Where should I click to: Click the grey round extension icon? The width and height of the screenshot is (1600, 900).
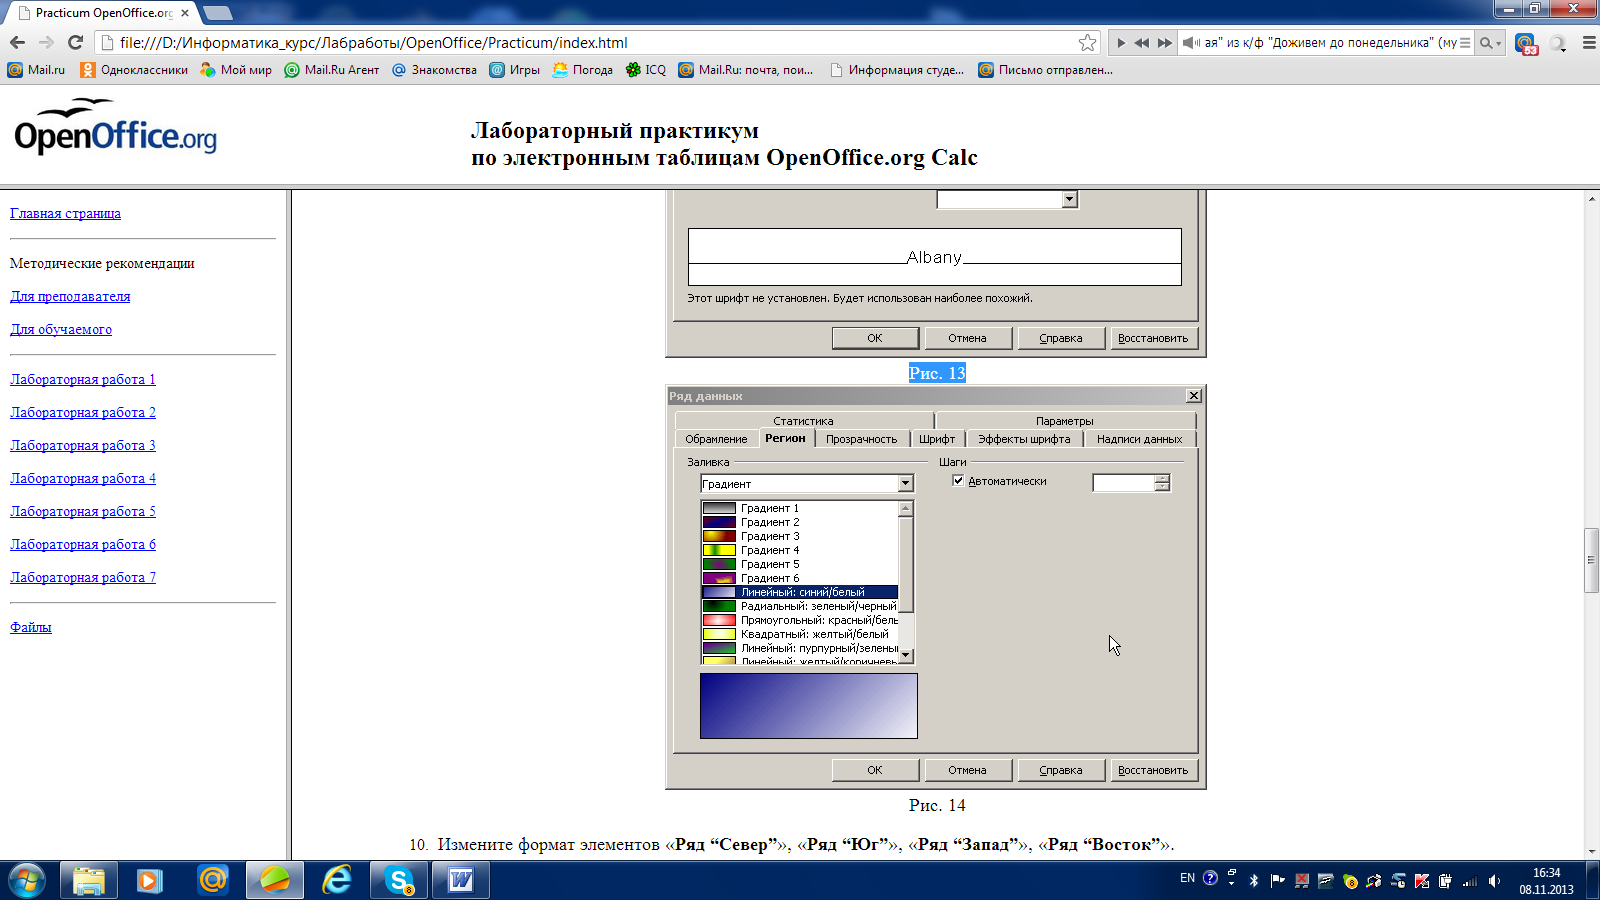(x=1557, y=43)
